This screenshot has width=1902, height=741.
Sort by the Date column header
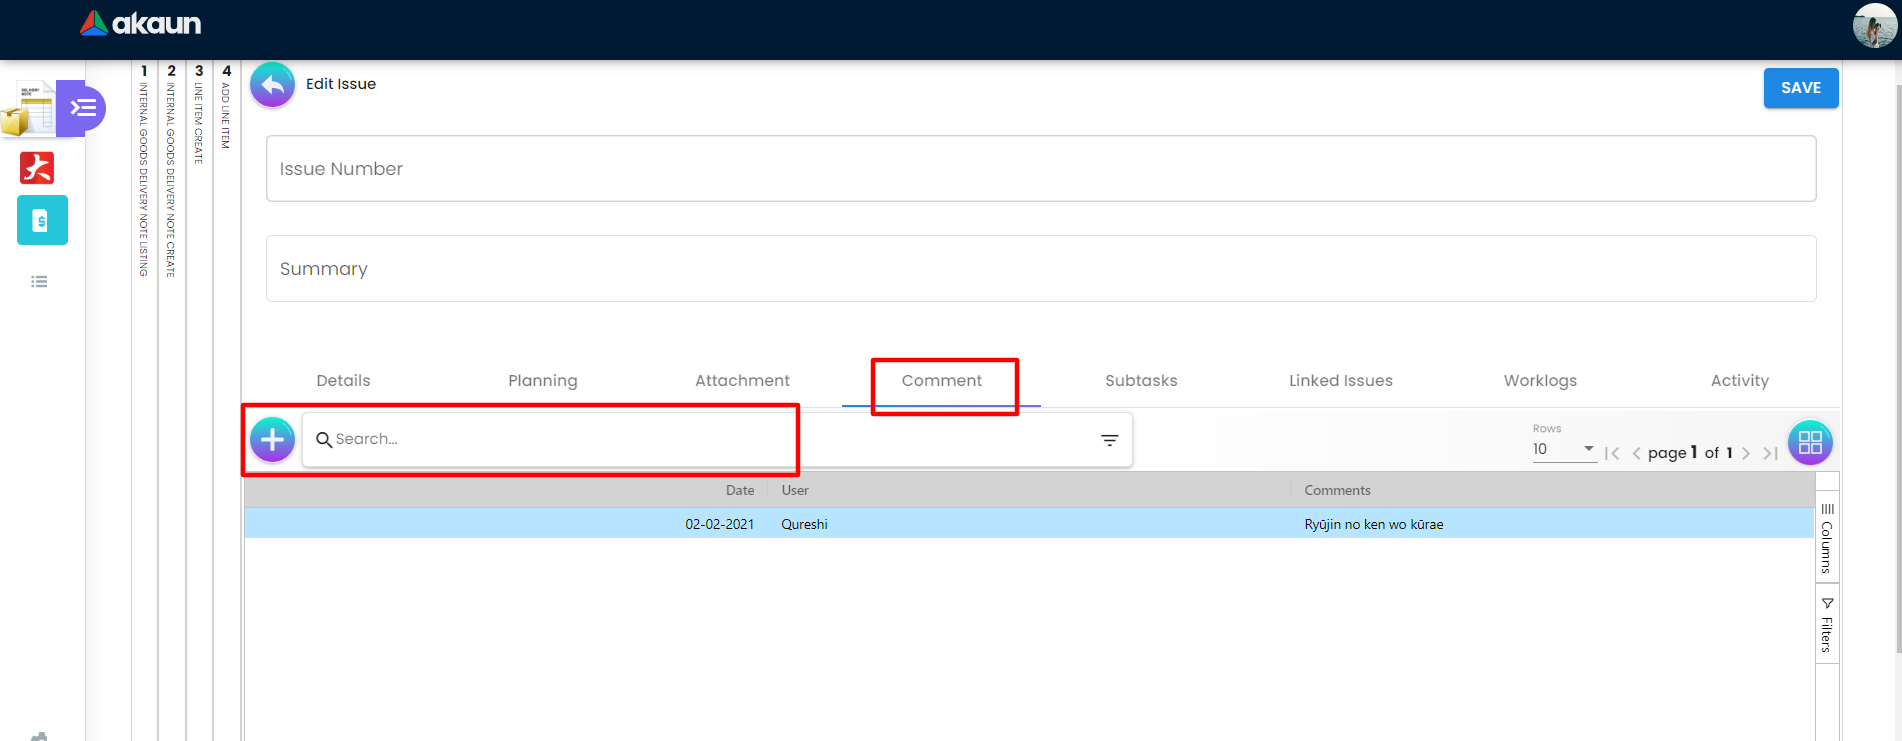740,490
